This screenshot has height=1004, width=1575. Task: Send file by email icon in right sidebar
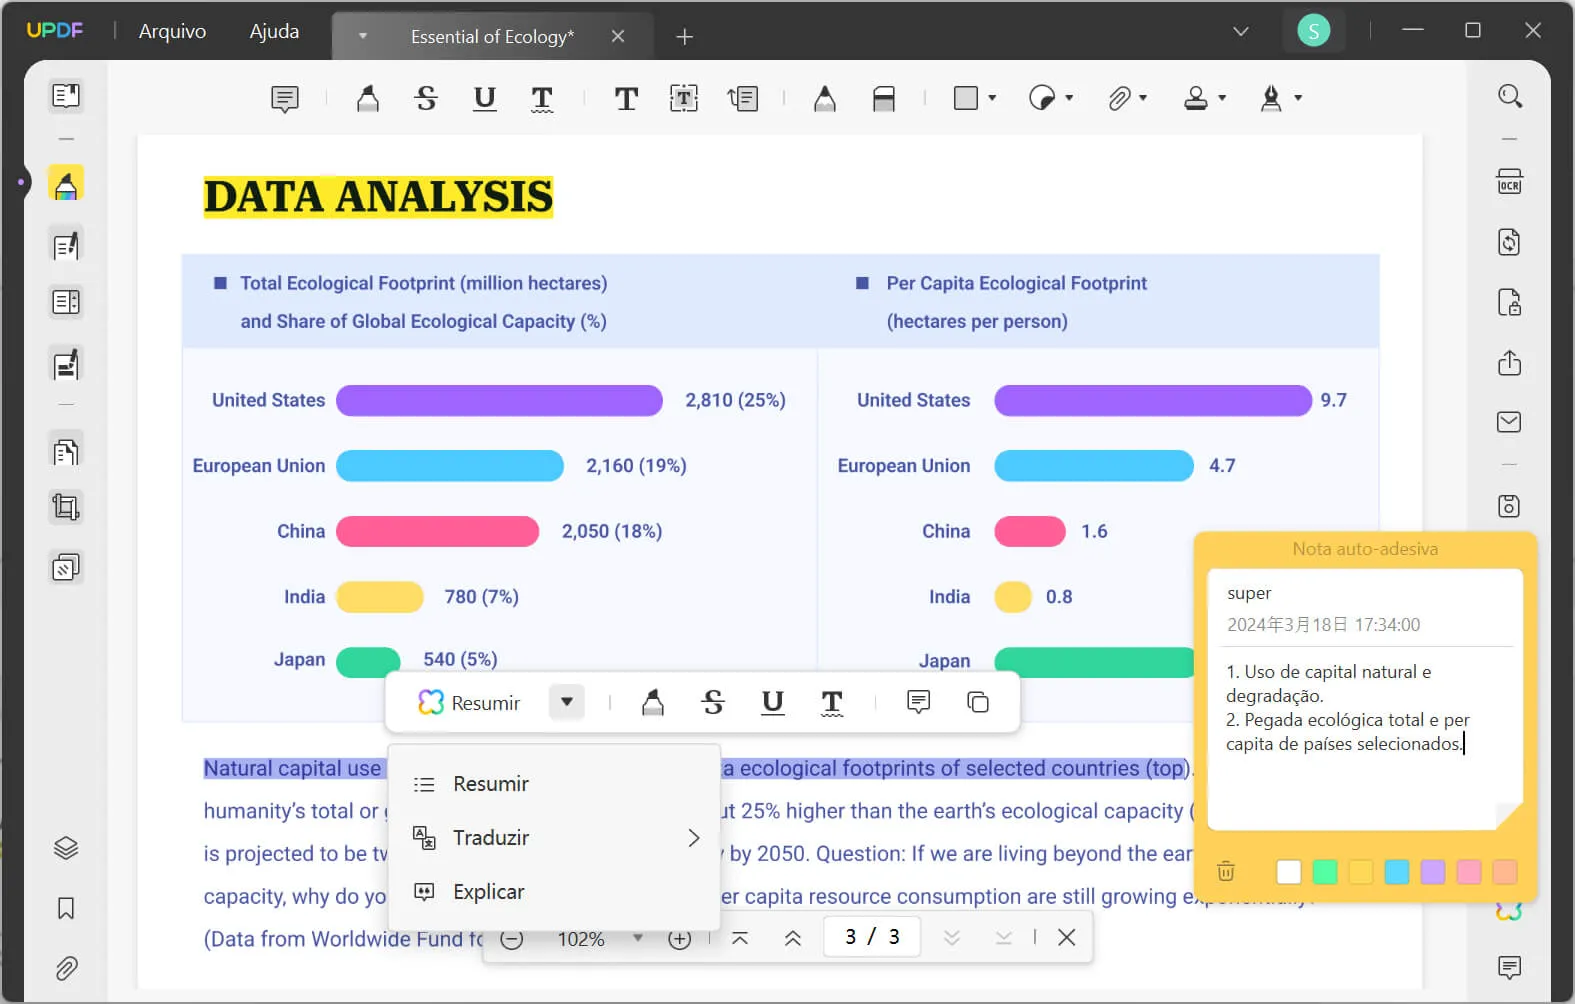pyautogui.click(x=1510, y=422)
